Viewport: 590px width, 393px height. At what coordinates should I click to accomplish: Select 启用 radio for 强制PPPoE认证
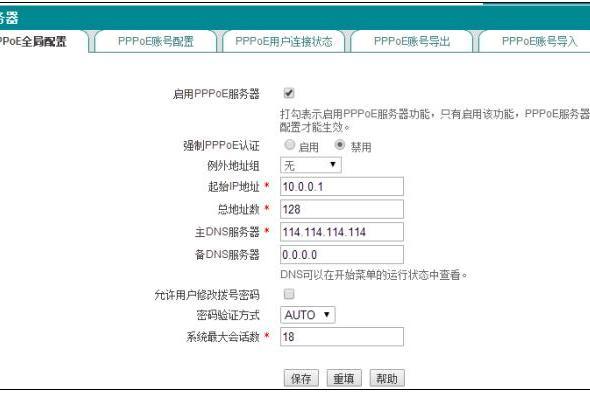(289, 145)
